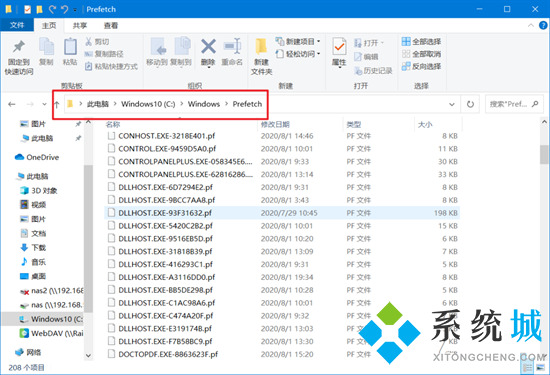
Task: Select OneDrive in the navigation pane
Action: click(37, 157)
